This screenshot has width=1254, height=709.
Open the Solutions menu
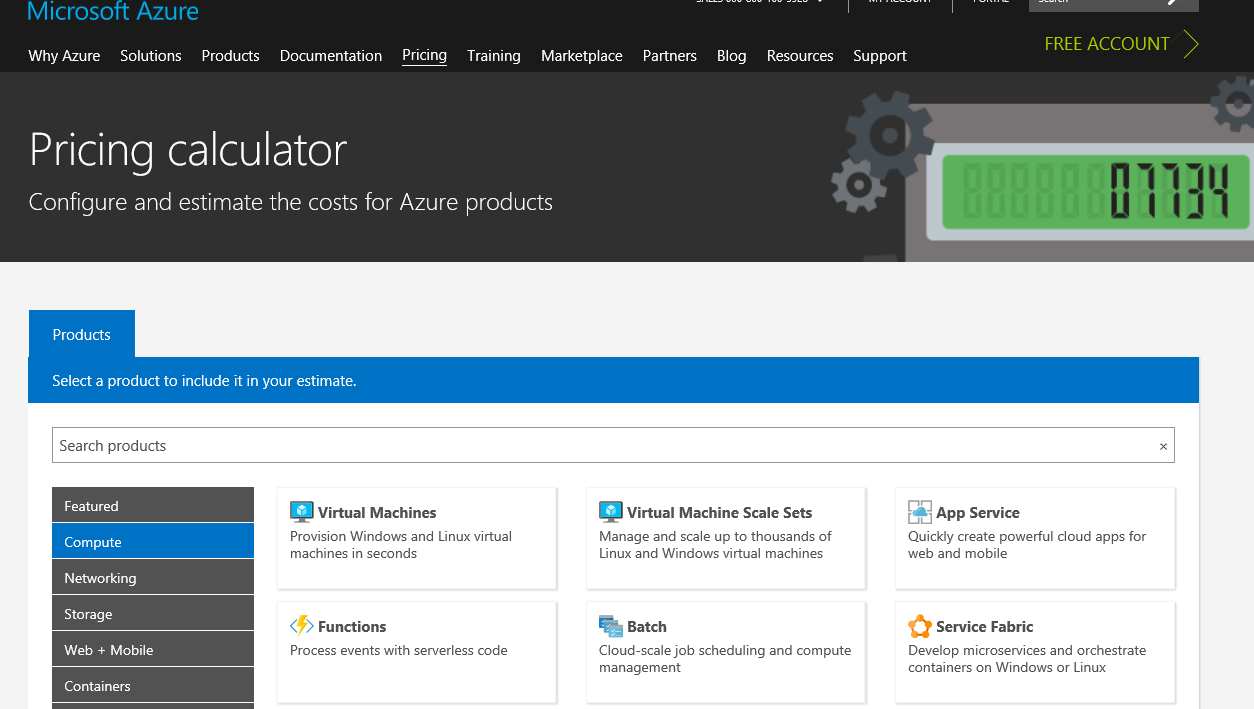pyautogui.click(x=151, y=56)
